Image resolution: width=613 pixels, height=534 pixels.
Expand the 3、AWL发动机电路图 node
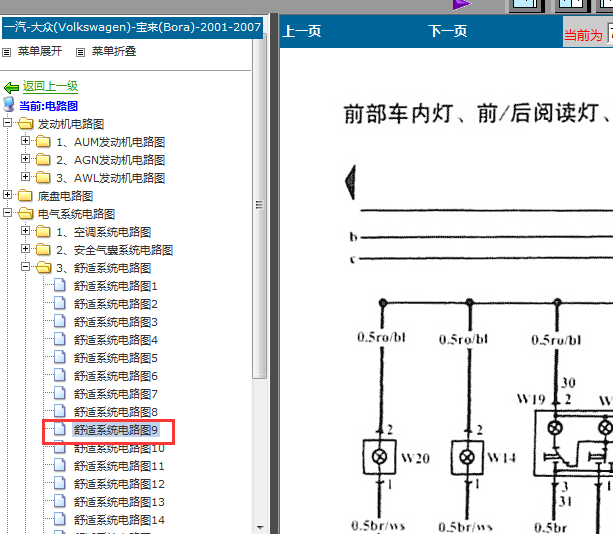[25, 176]
